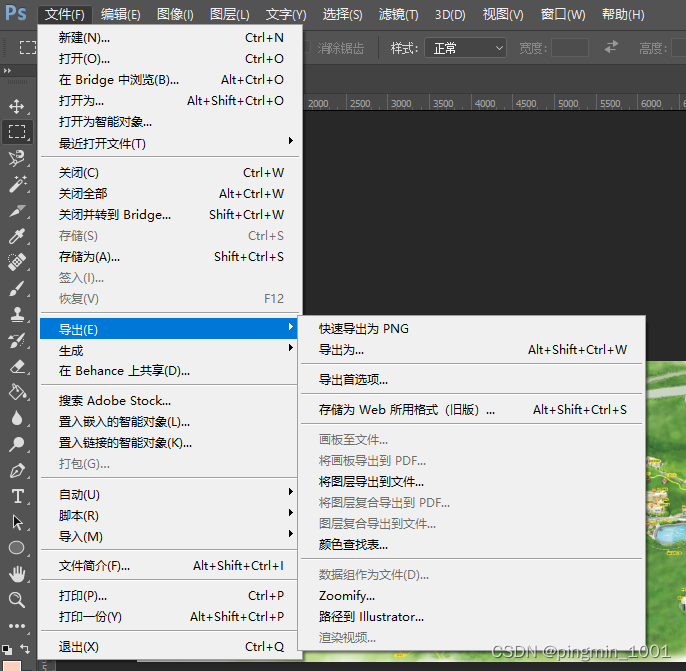Choose 路径到 Illustrator...
686x671 pixels.
(x=472, y=616)
